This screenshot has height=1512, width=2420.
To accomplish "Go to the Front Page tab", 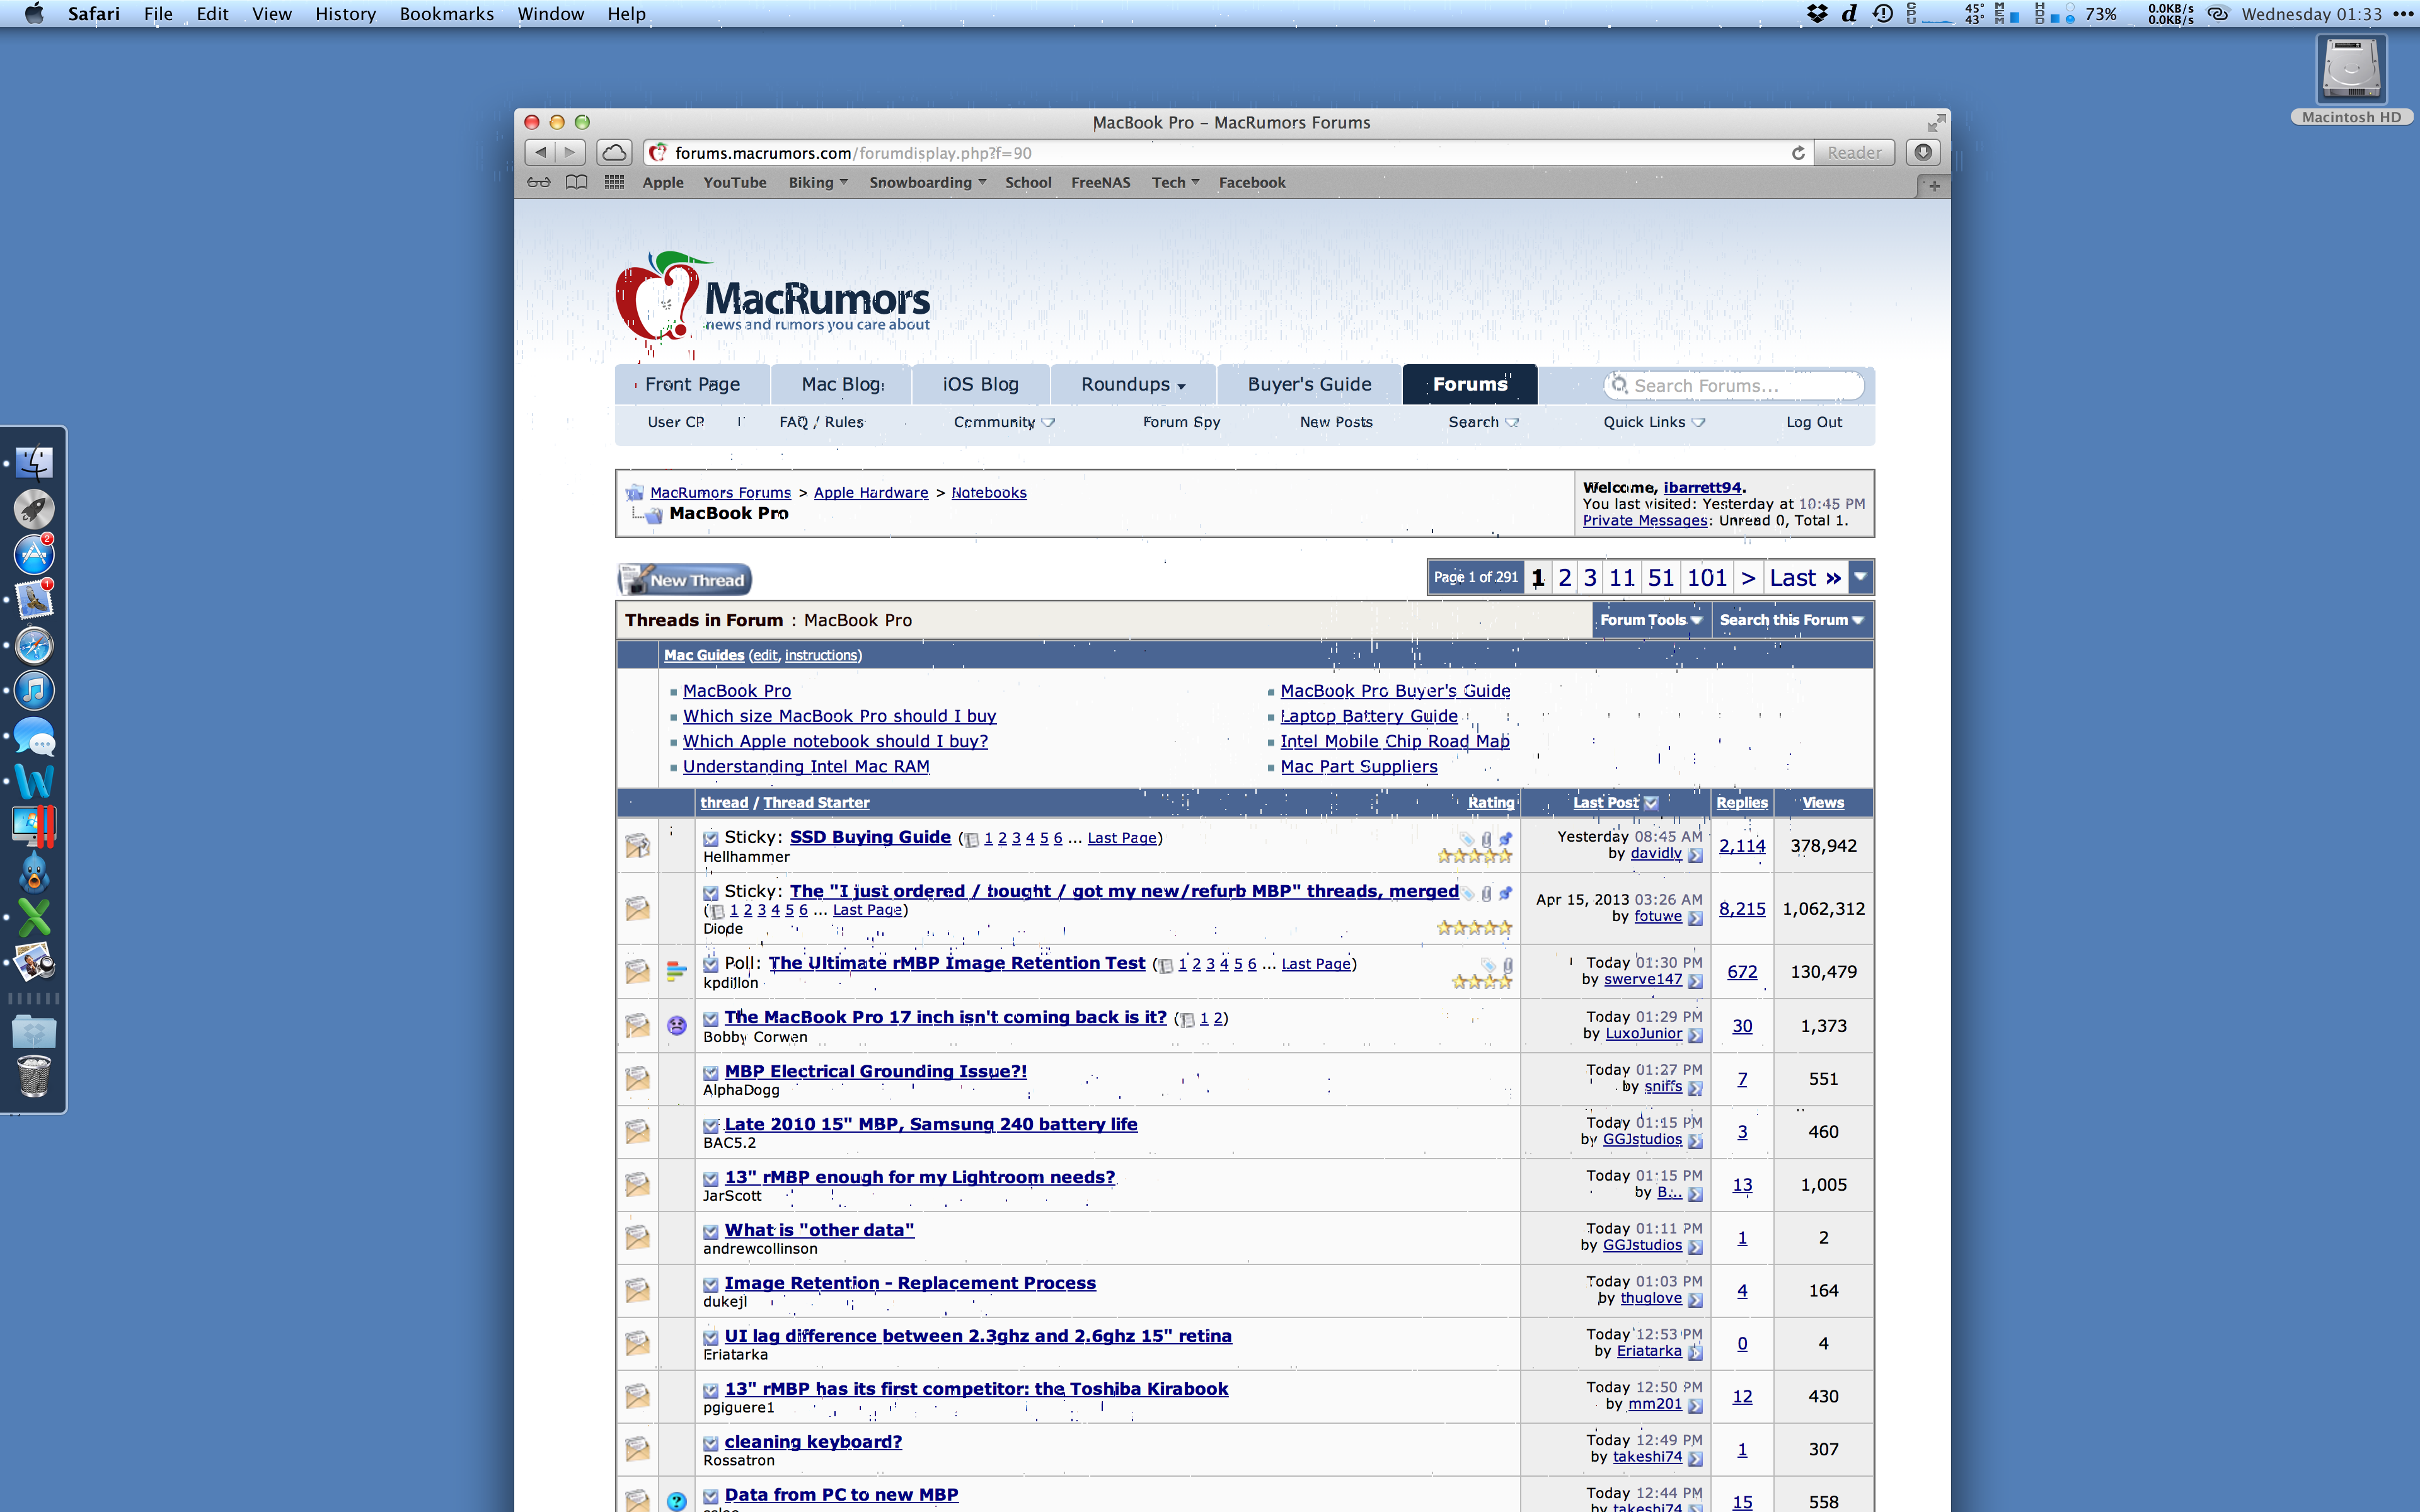I will (692, 384).
